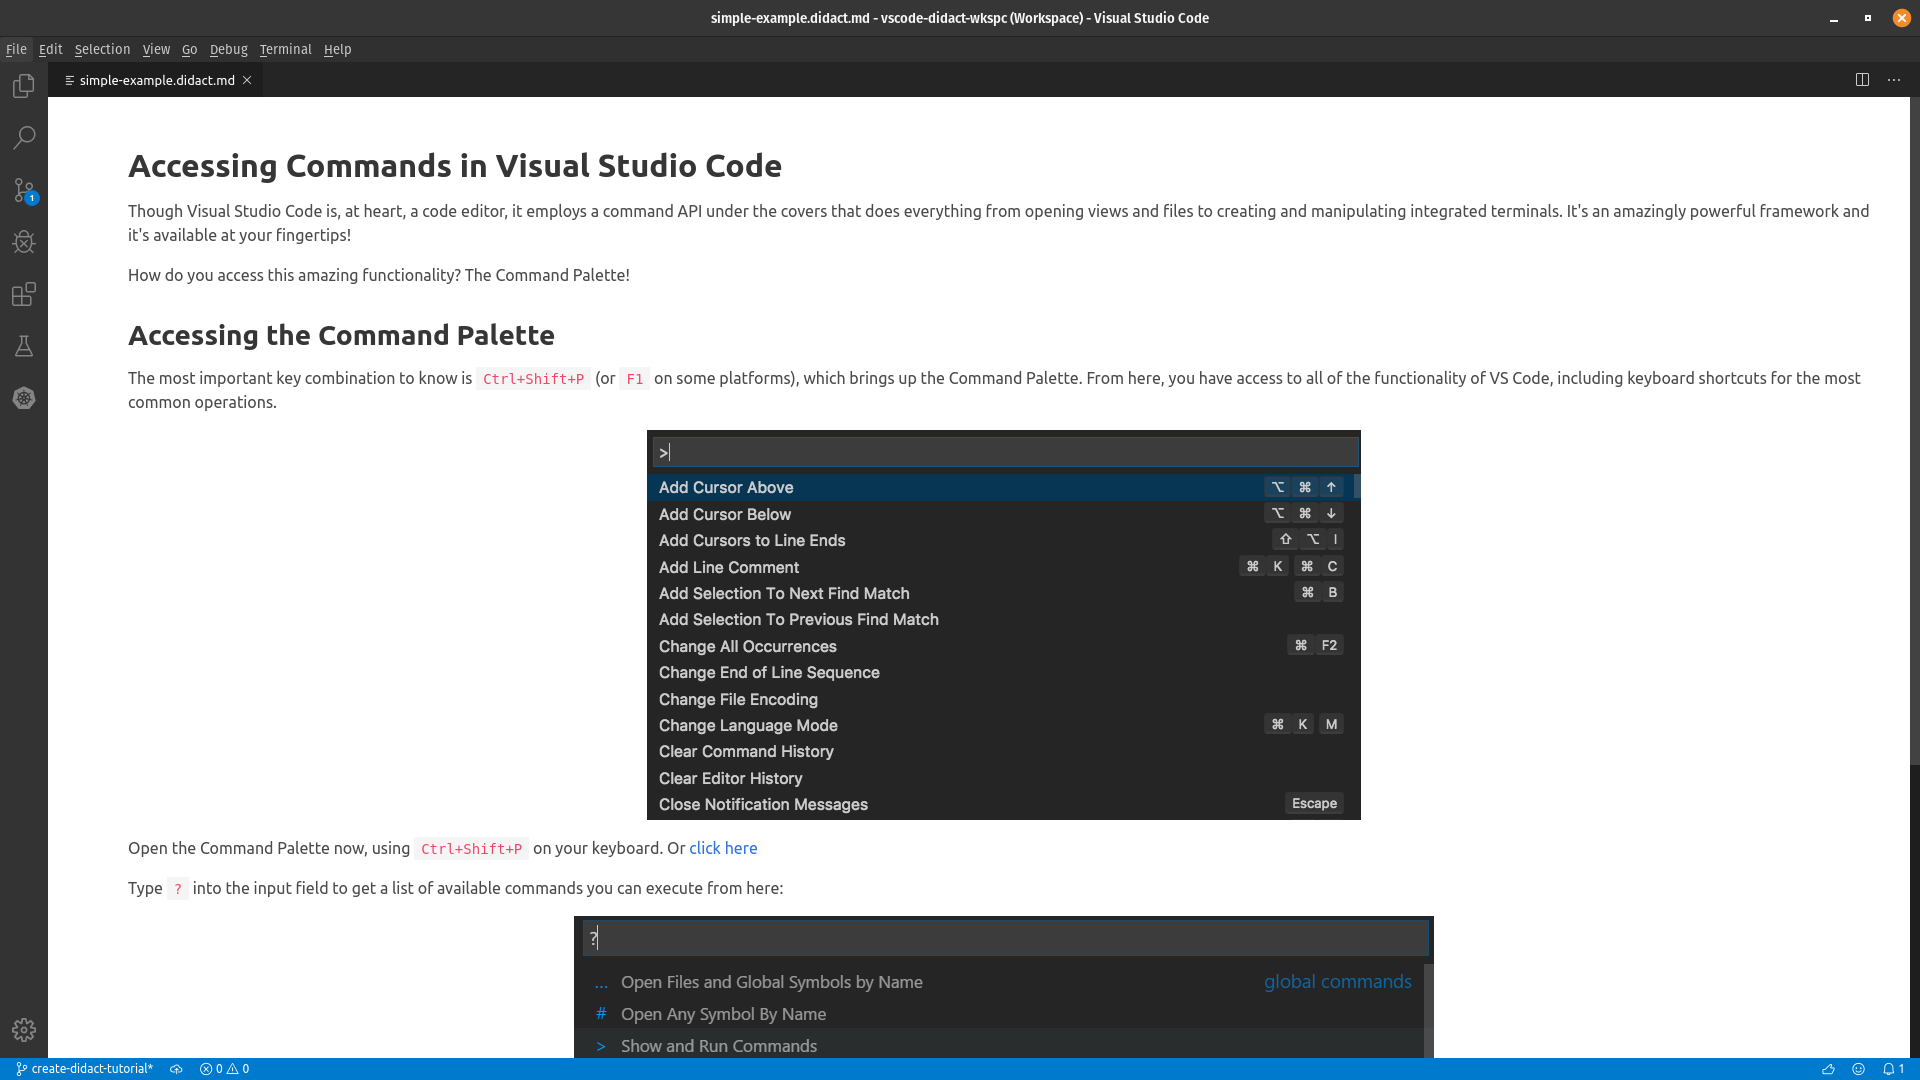This screenshot has height=1080, width=1920.
Task: Click the more actions ellipsis button
Action: pyautogui.click(x=1894, y=79)
